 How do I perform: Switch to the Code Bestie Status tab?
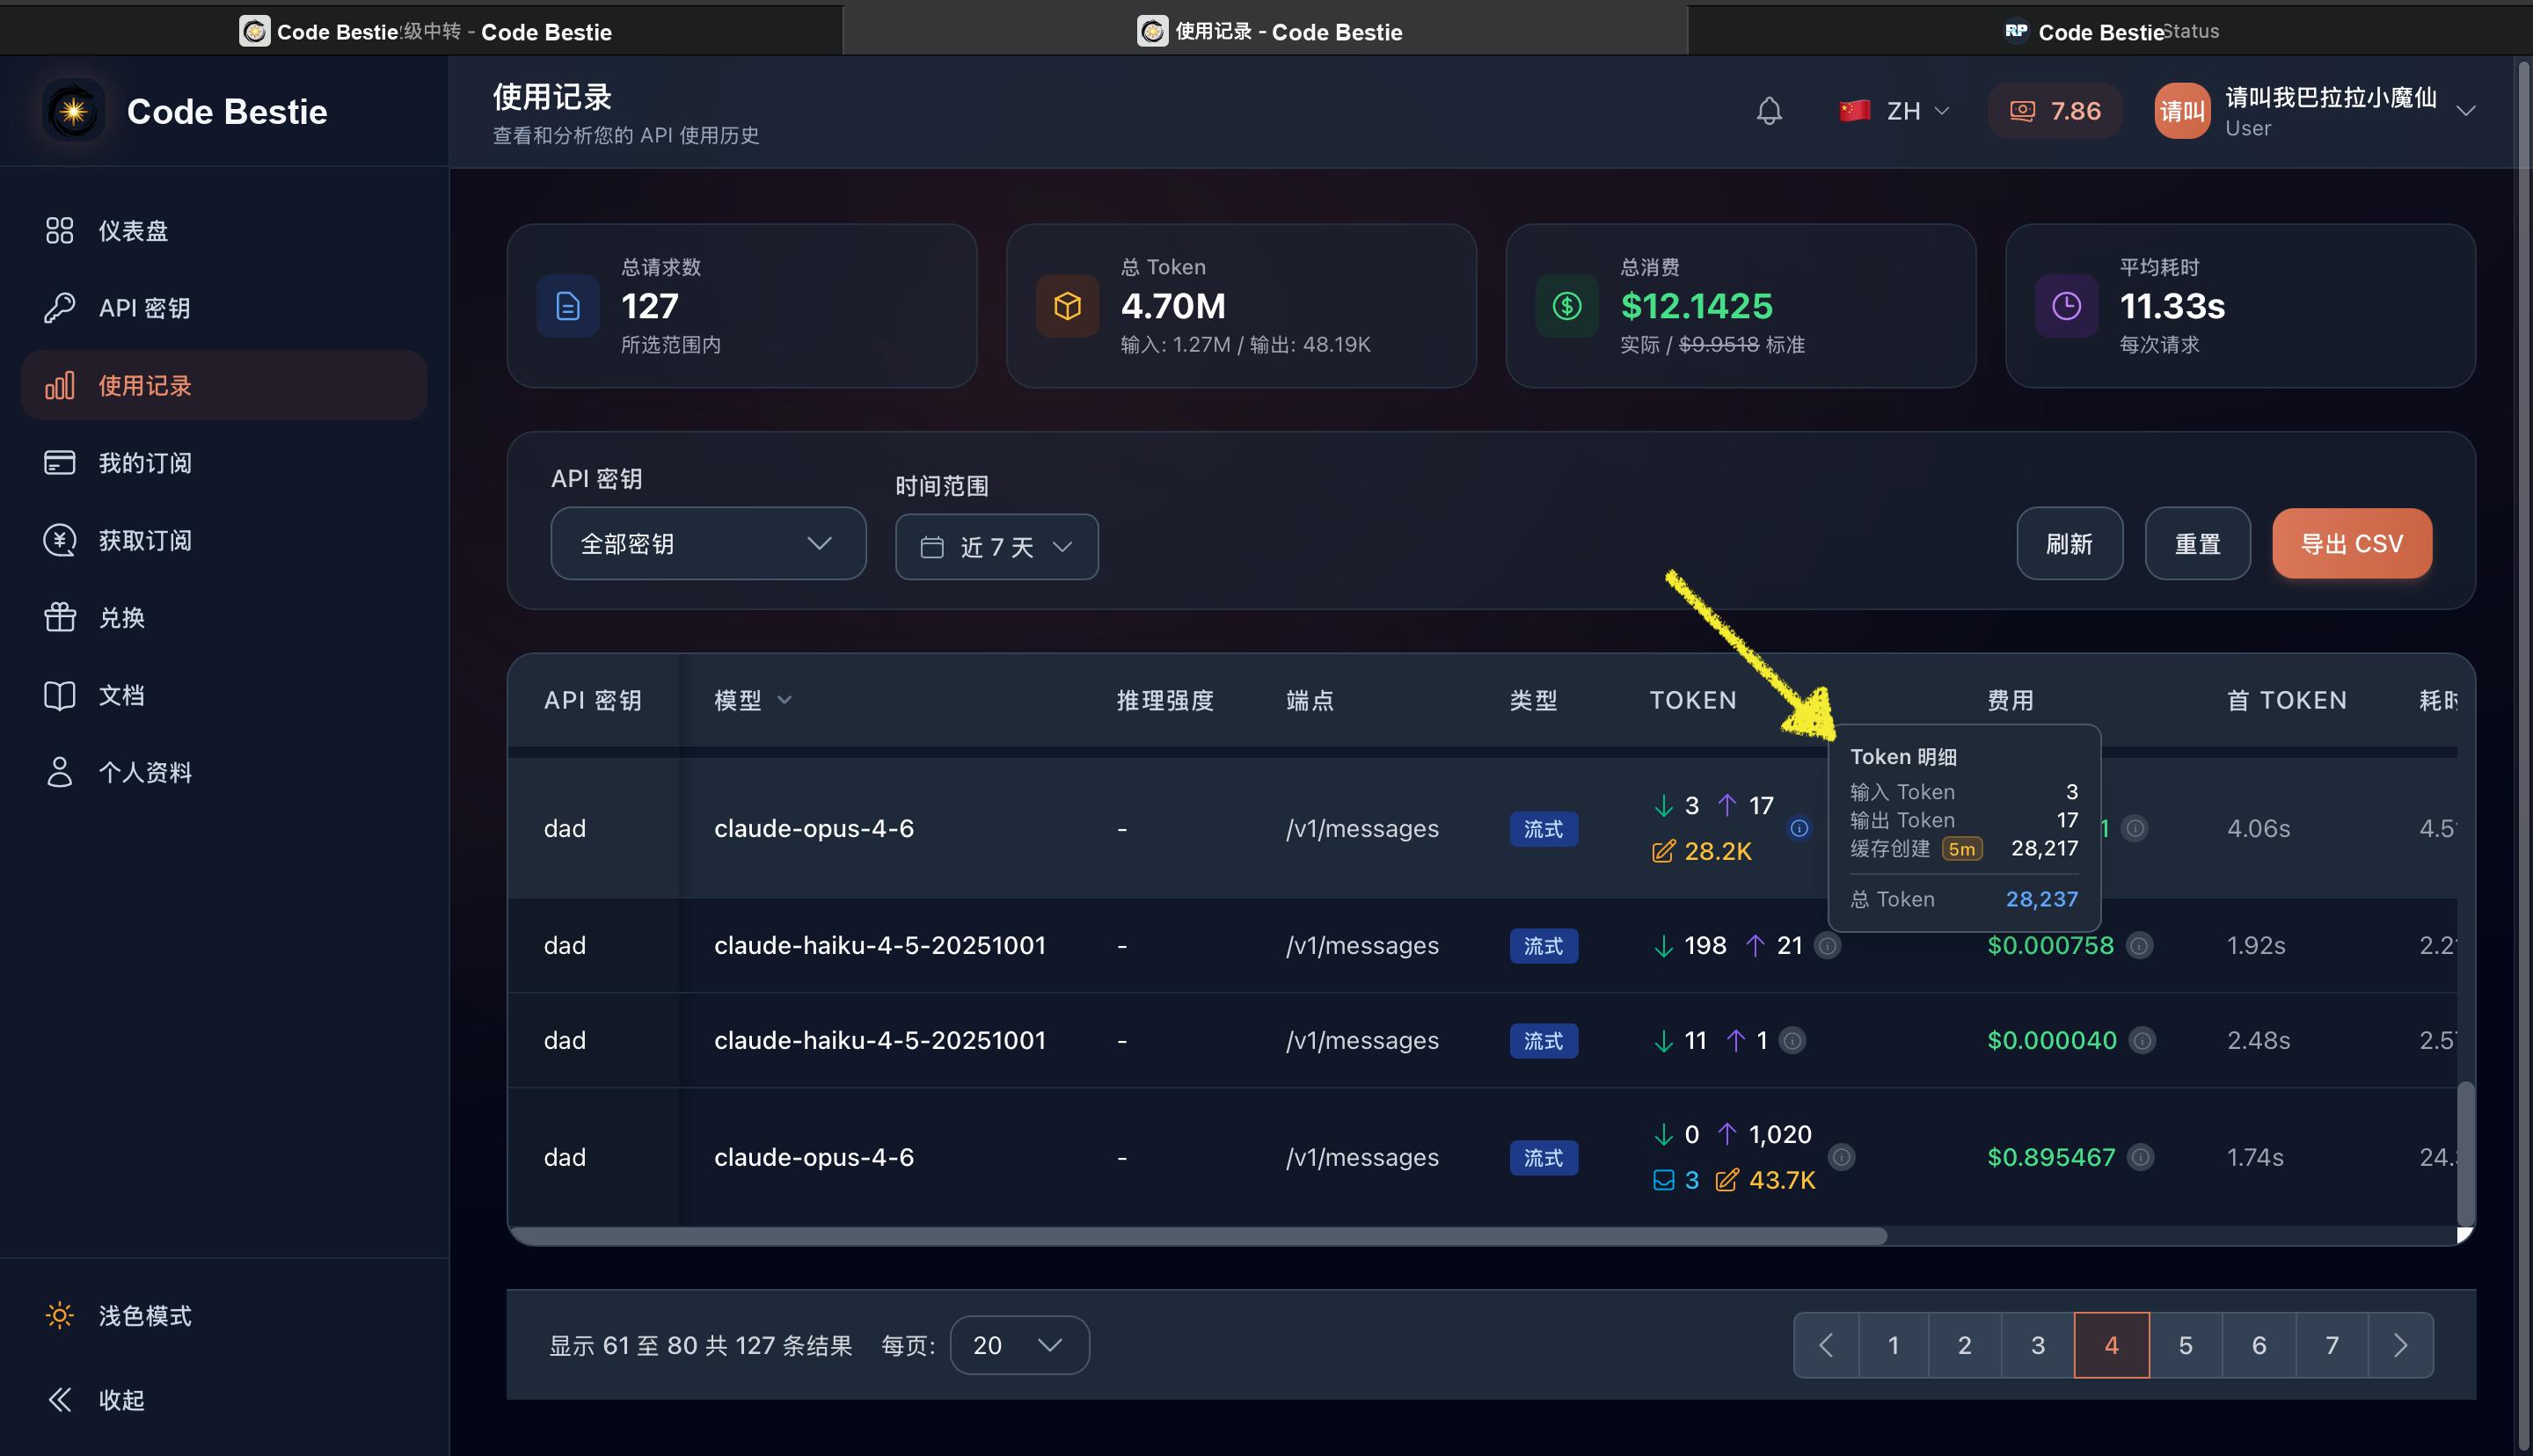pyautogui.click(x=2110, y=31)
